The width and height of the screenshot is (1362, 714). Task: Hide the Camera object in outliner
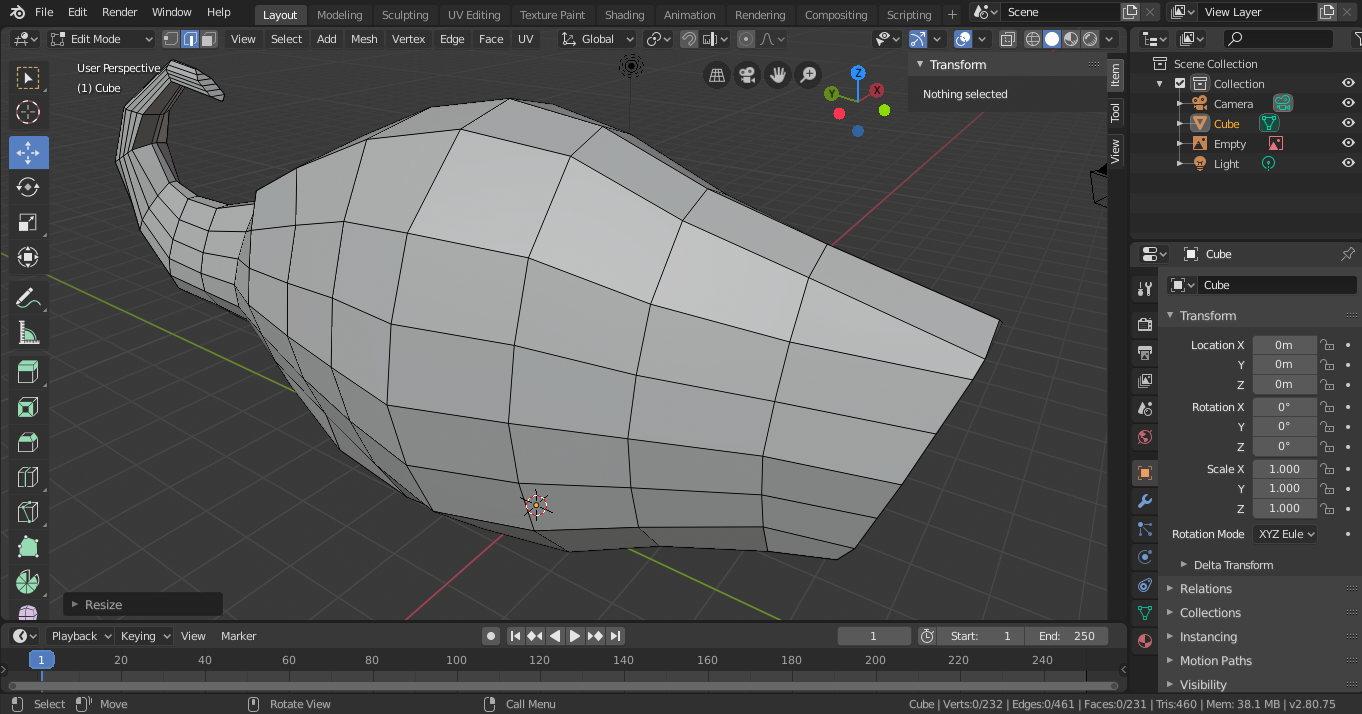pos(1348,104)
